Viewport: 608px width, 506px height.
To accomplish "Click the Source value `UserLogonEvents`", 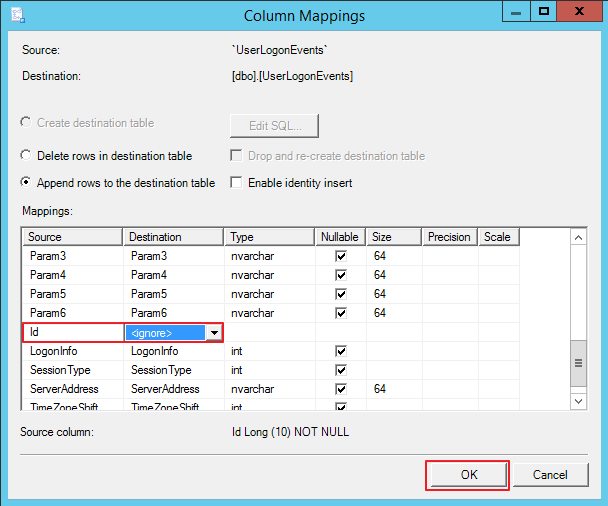I will pyautogui.click(x=280, y=50).
